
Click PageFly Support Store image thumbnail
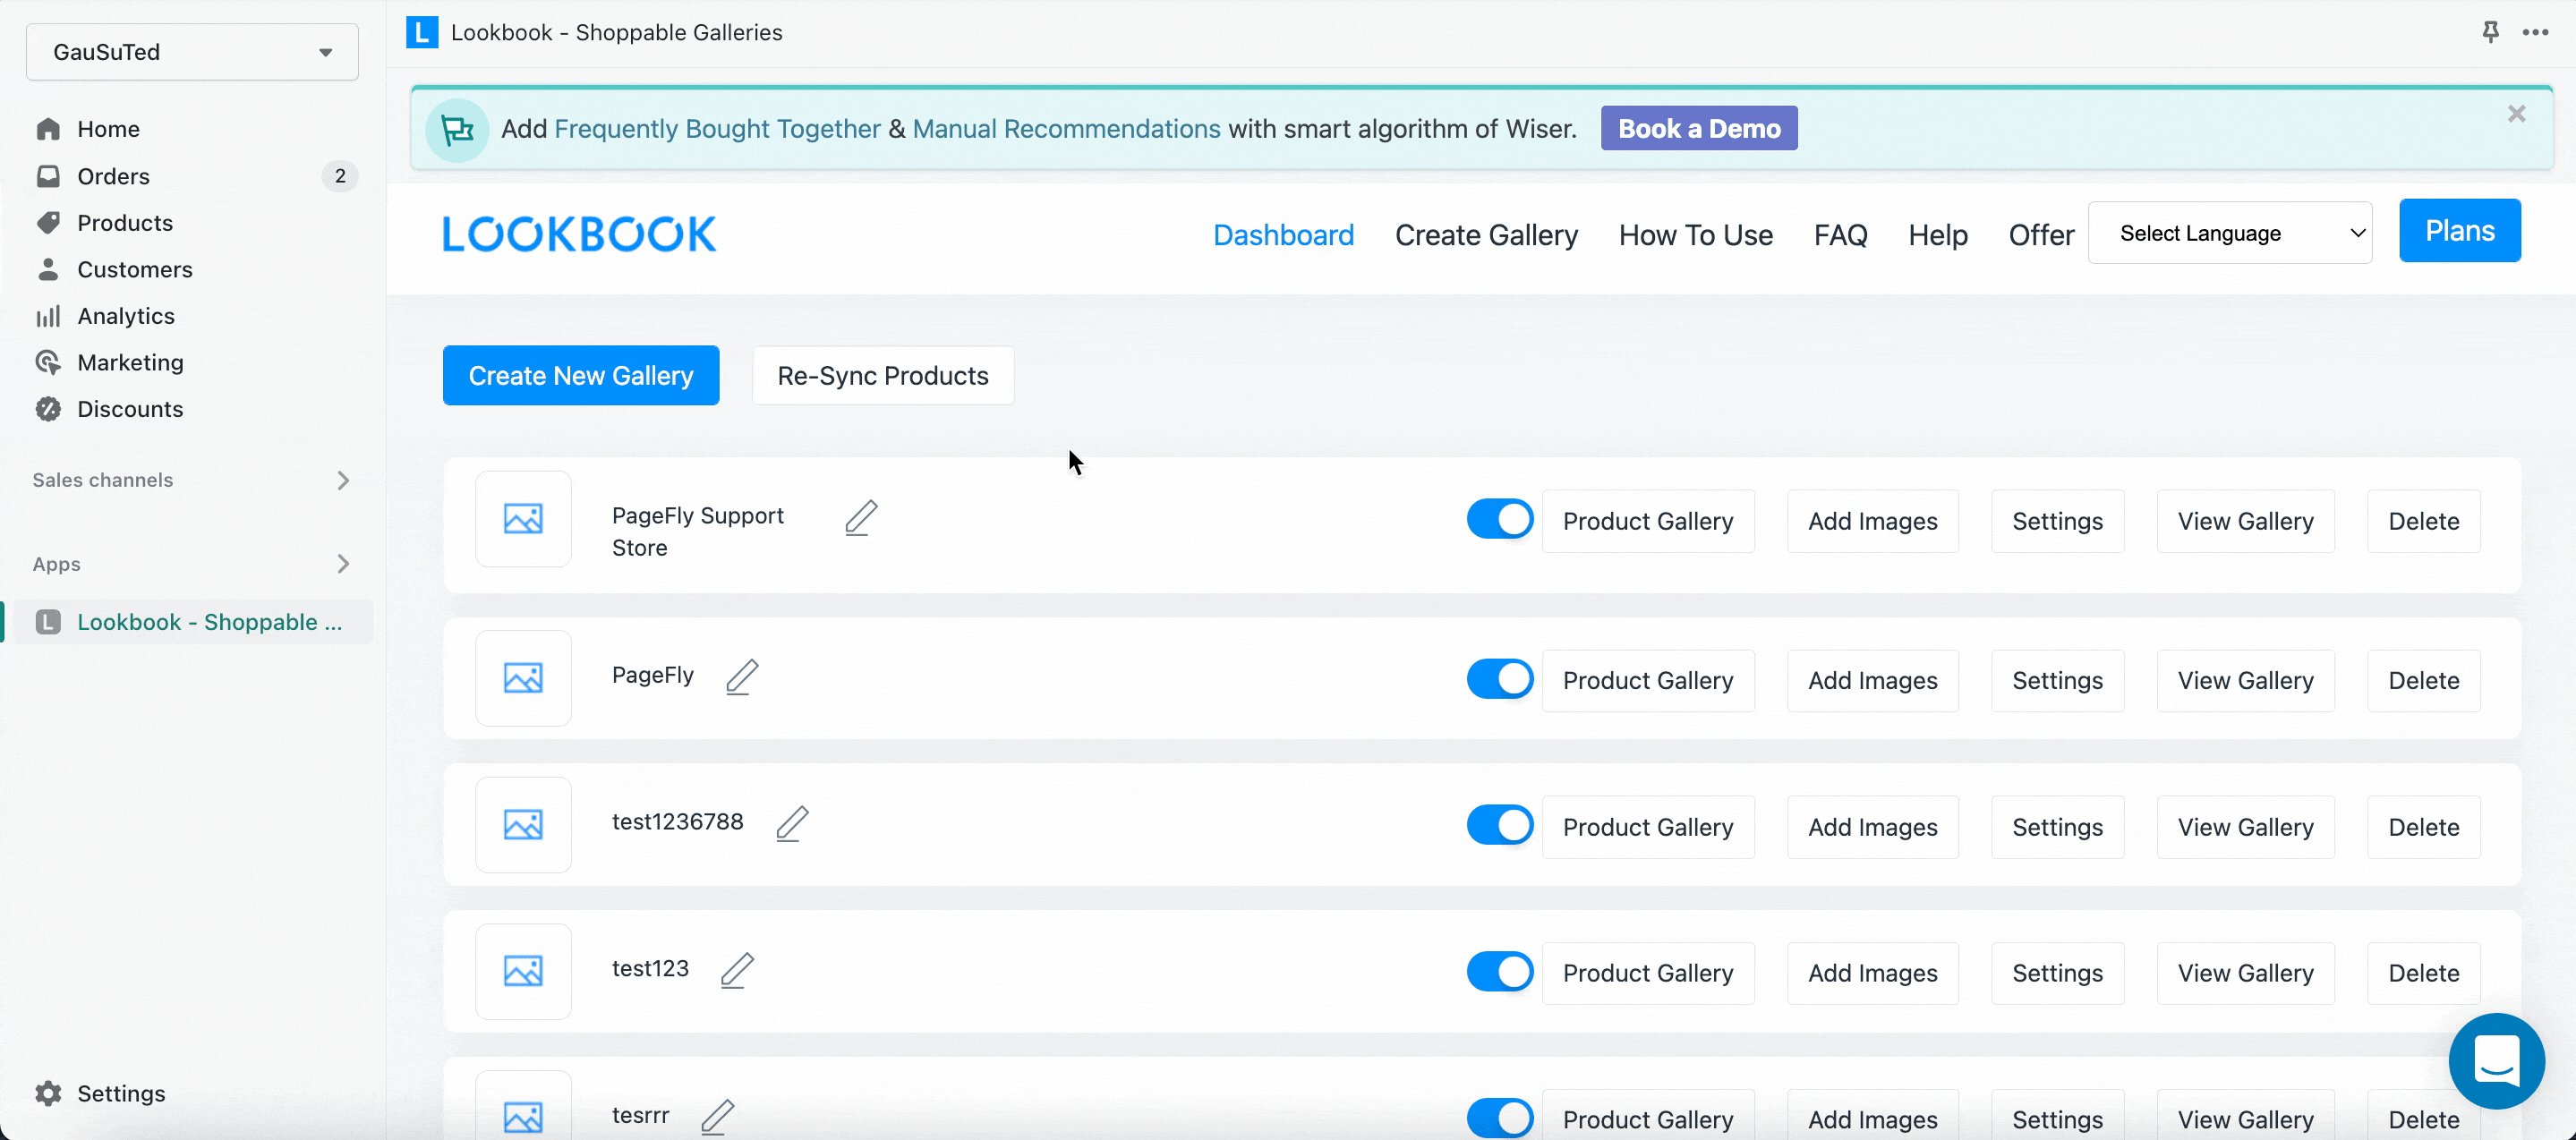point(523,519)
